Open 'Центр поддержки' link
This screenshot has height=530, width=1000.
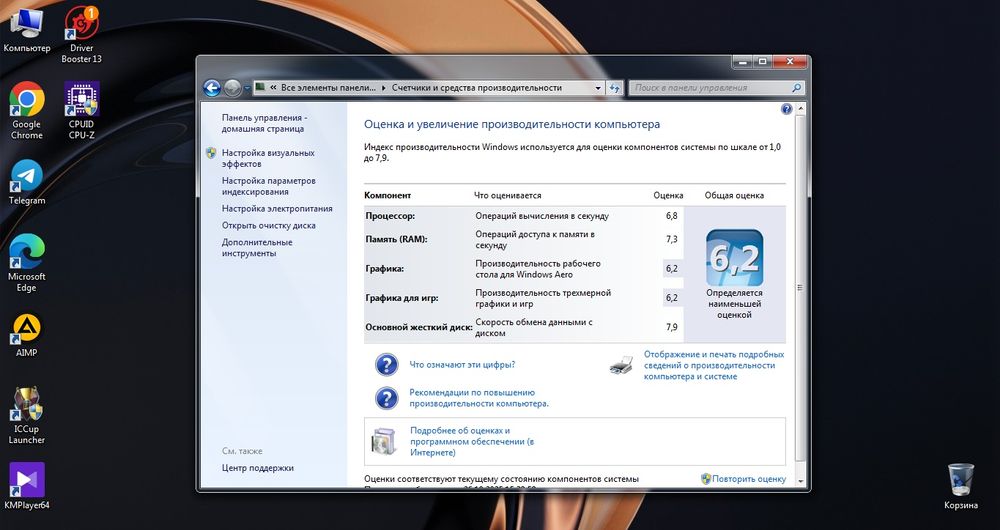(x=258, y=468)
